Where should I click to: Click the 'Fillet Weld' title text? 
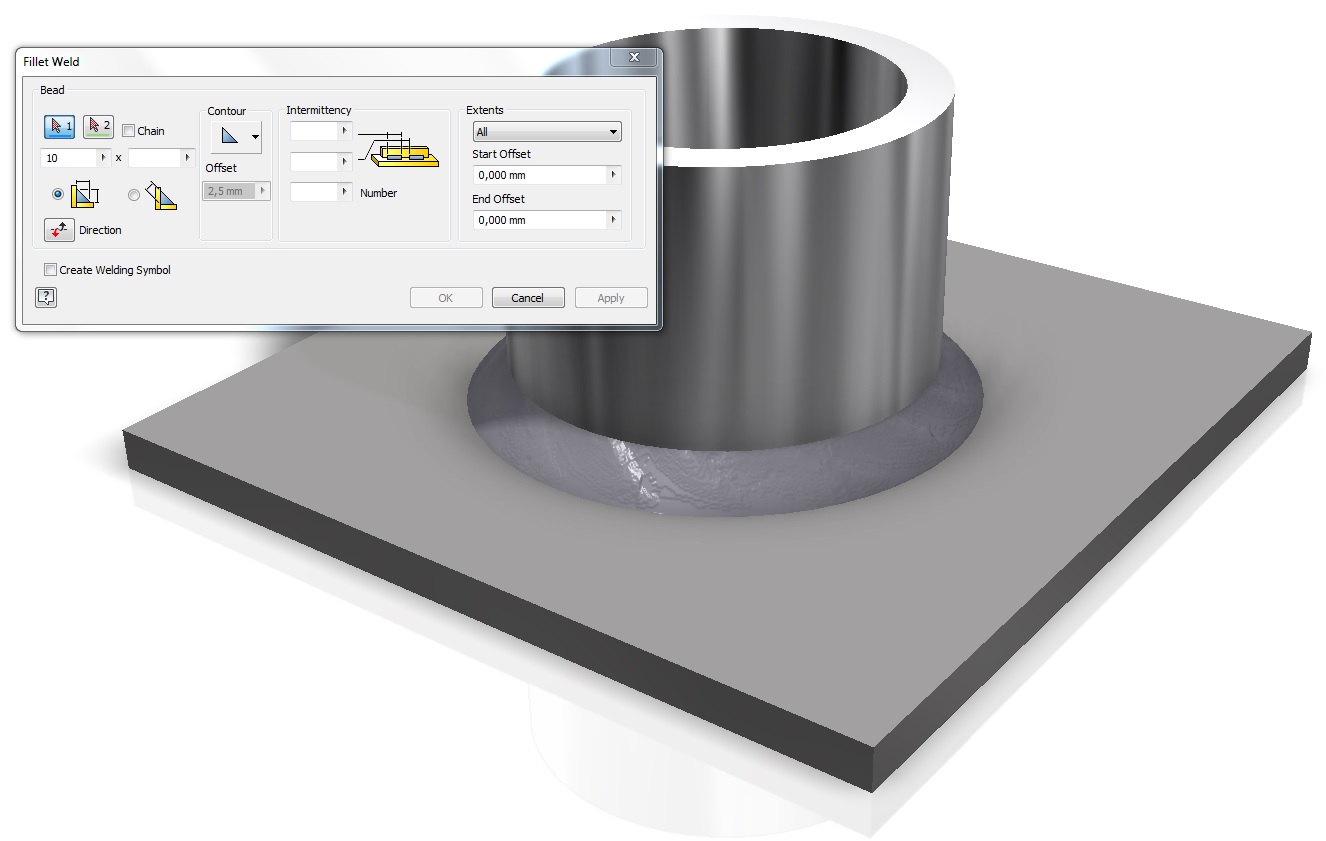51,62
